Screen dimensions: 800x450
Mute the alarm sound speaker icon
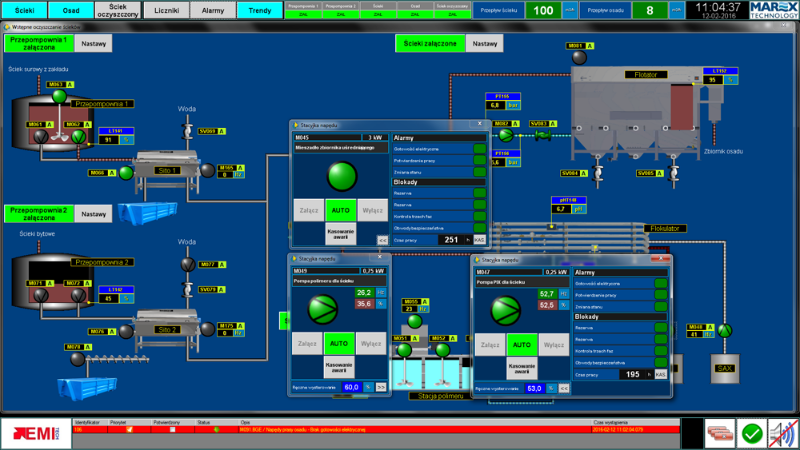[x=783, y=433]
